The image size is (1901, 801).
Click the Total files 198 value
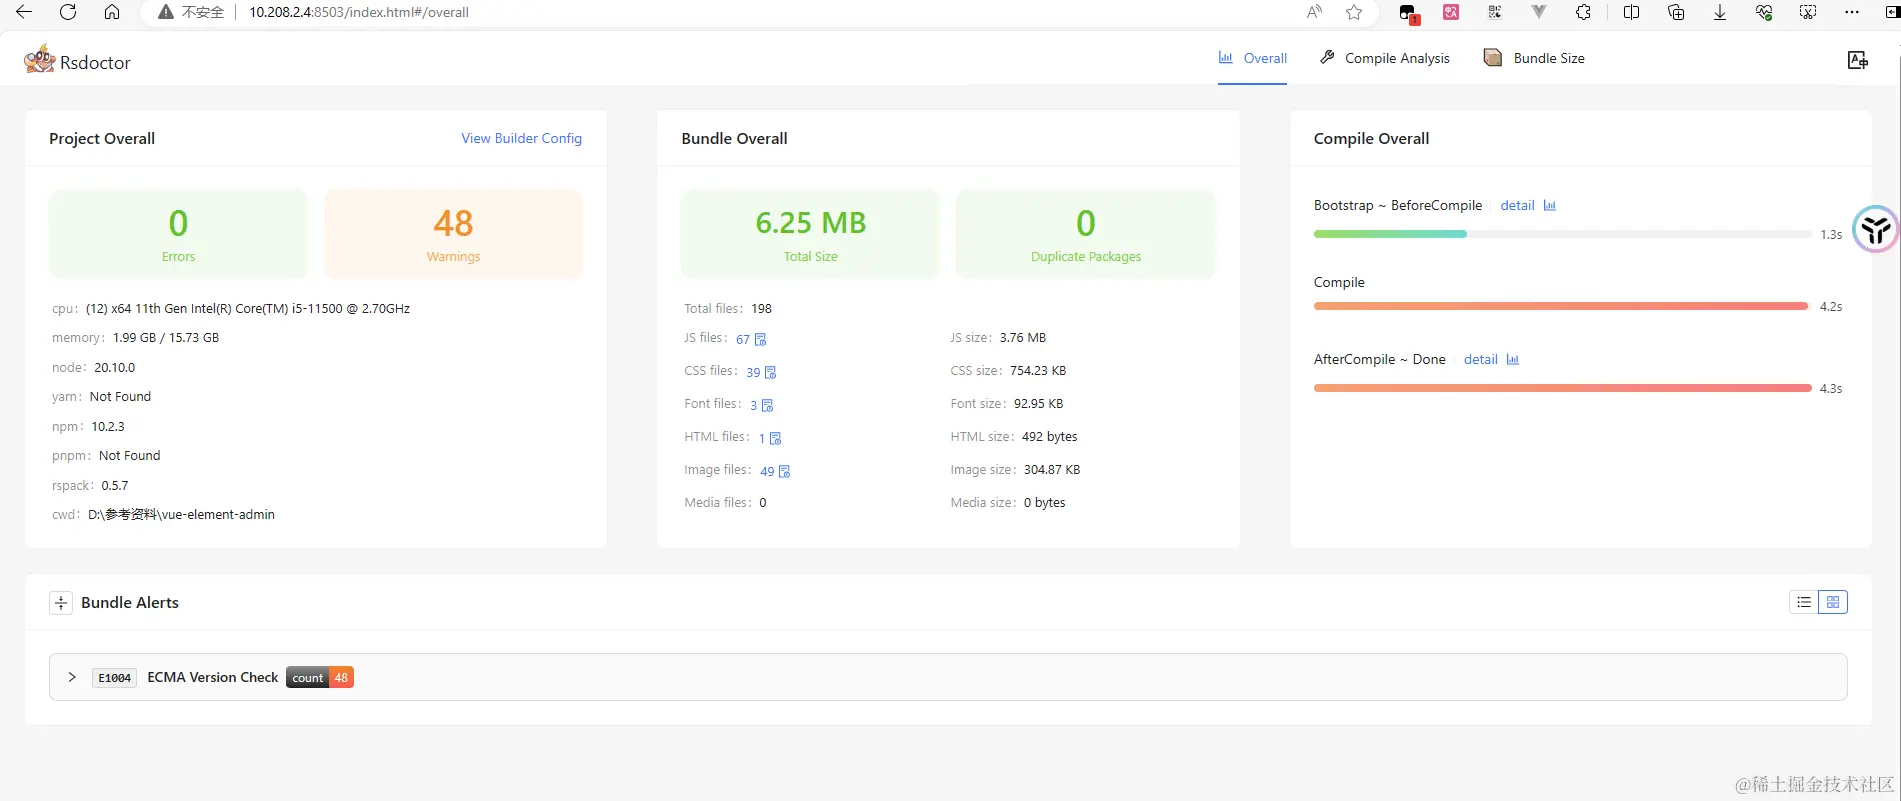coord(762,308)
